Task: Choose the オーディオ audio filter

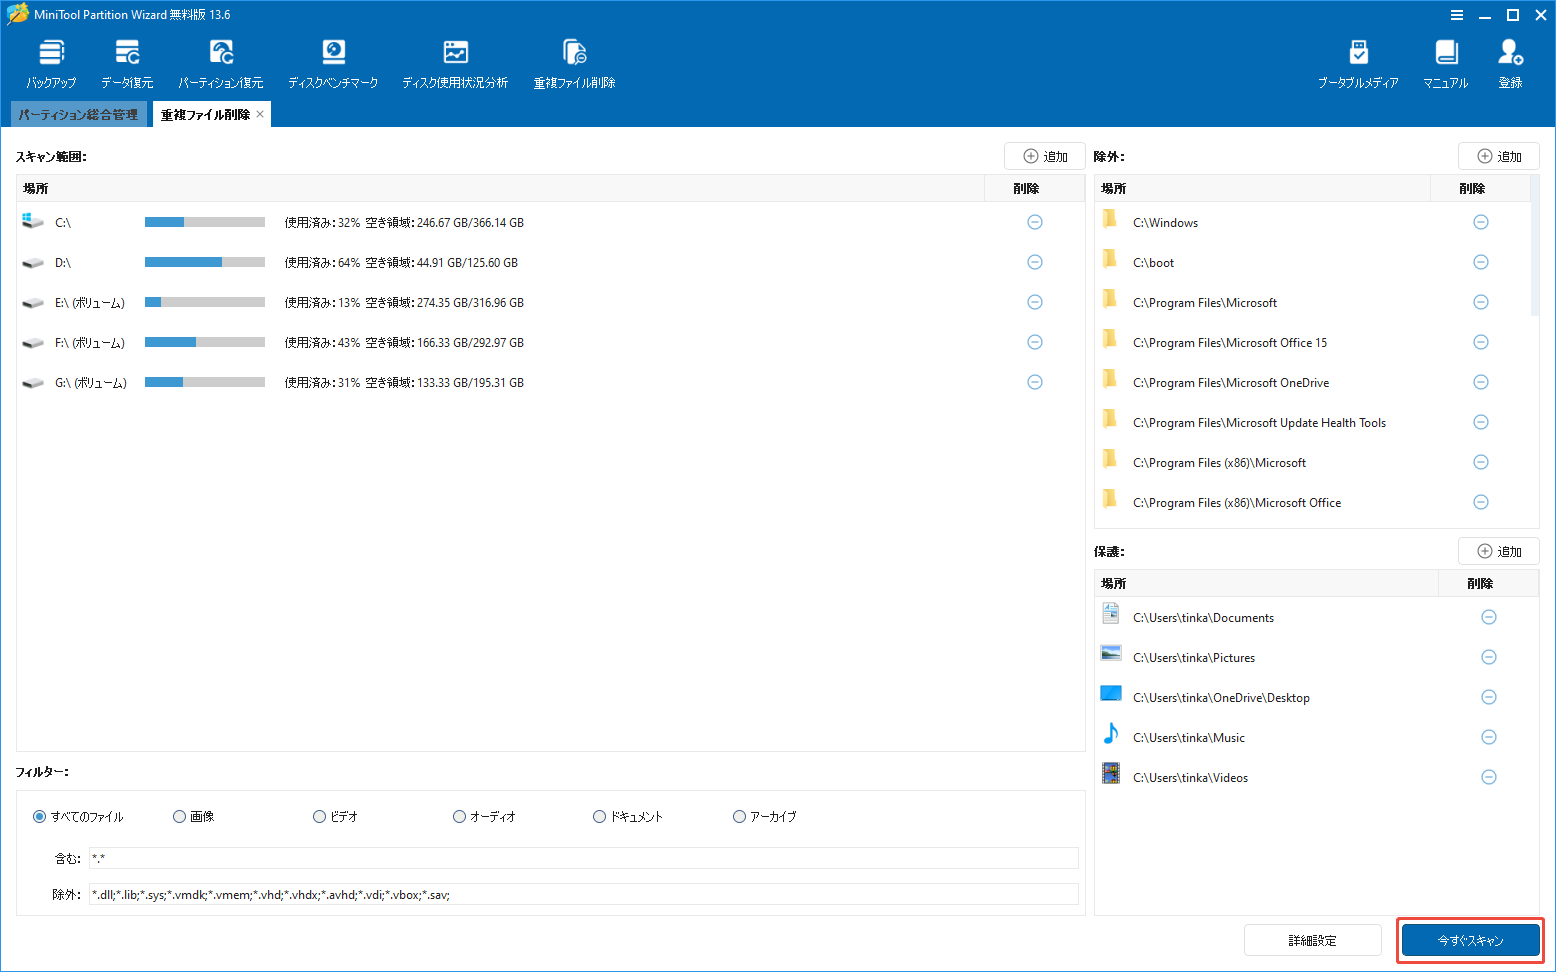Action: (459, 816)
